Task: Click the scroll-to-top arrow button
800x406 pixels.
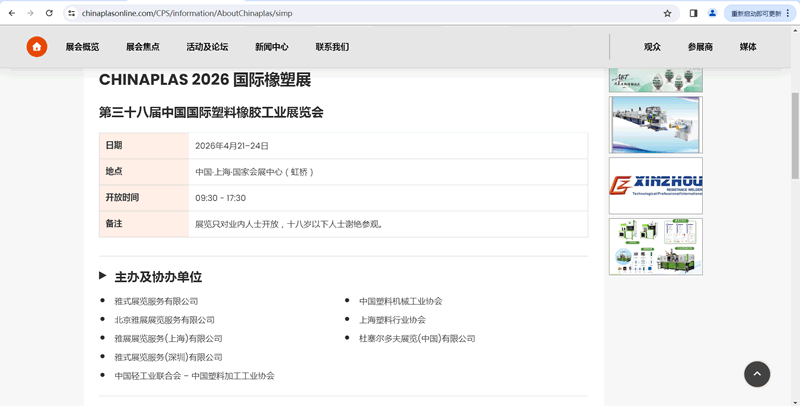Action: 756,373
